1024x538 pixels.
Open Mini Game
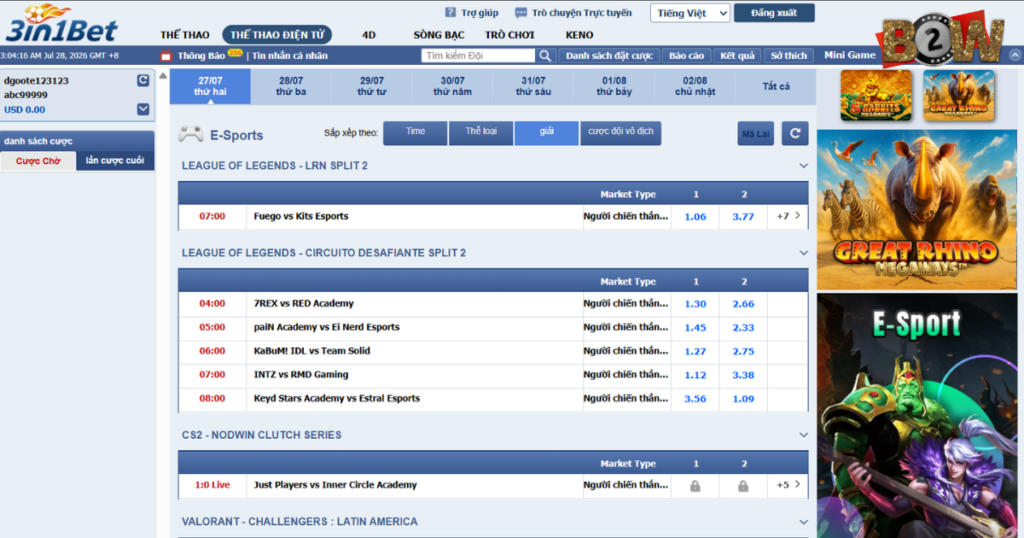click(850, 55)
